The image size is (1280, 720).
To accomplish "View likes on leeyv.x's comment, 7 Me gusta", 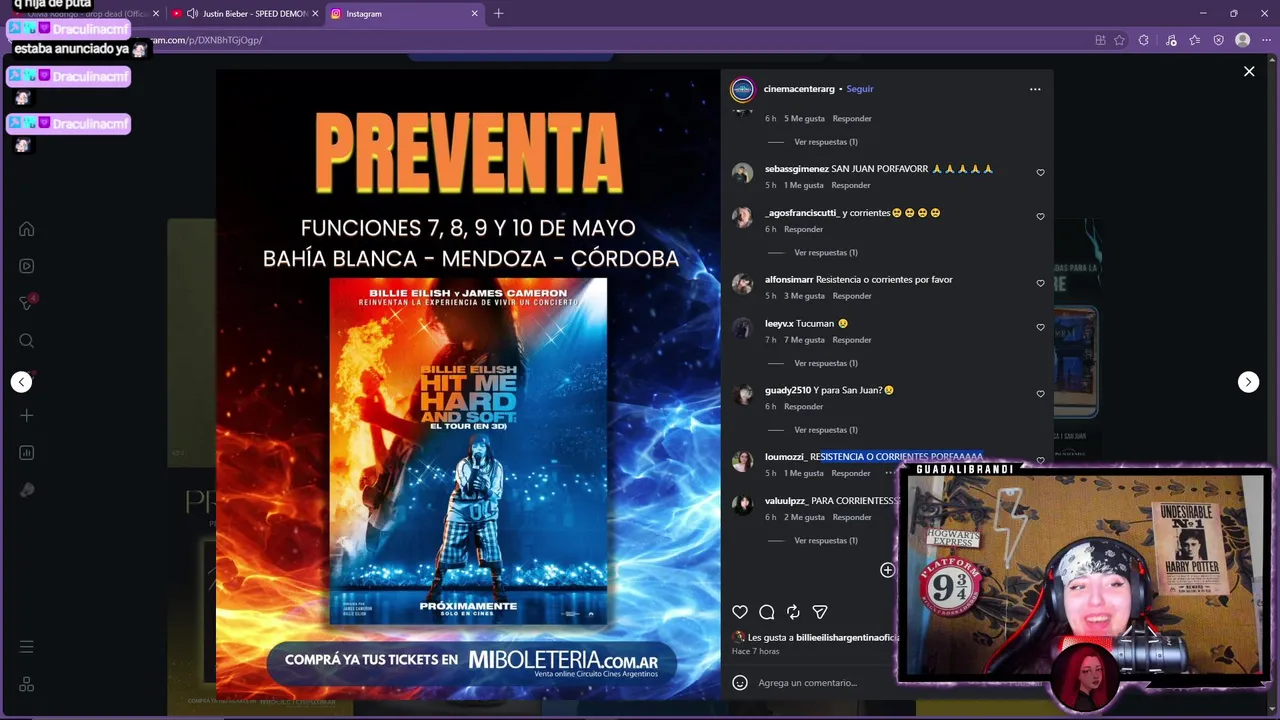I will tap(804, 340).
